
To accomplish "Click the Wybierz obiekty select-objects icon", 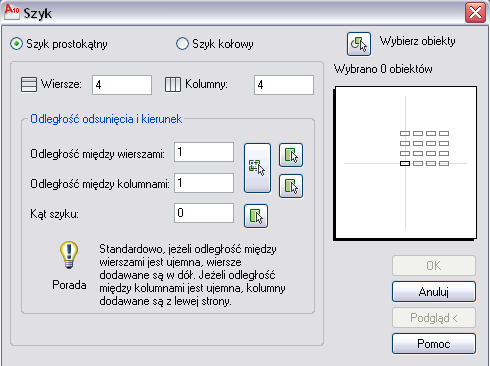I will [359, 44].
